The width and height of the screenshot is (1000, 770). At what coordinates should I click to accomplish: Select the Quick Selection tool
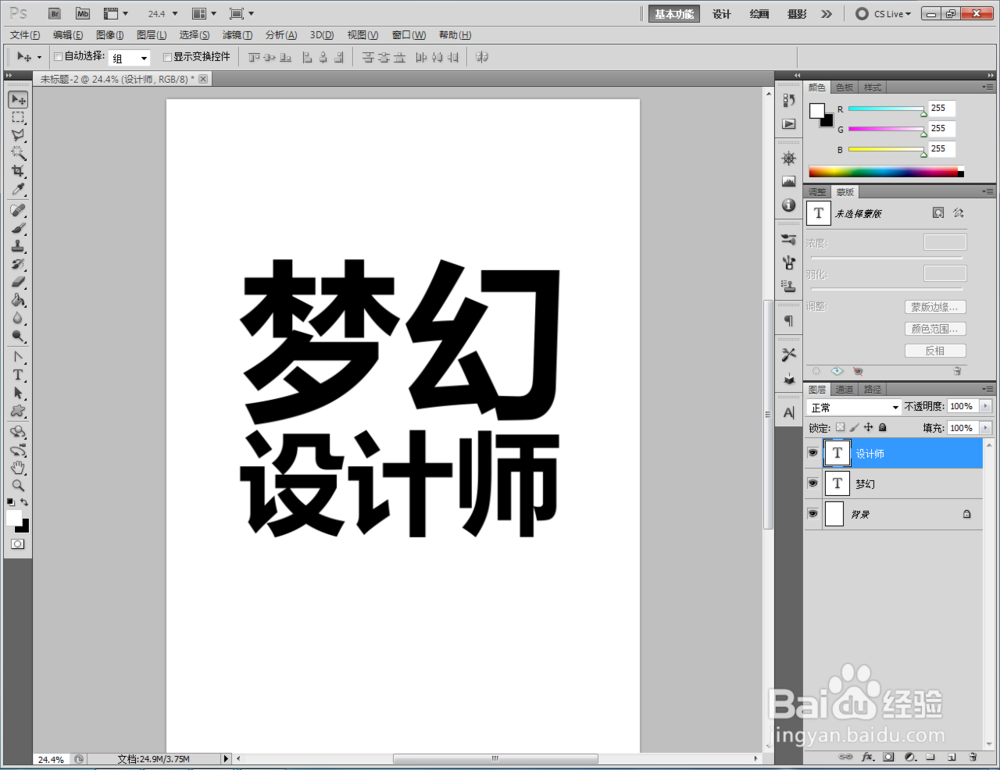coord(18,153)
